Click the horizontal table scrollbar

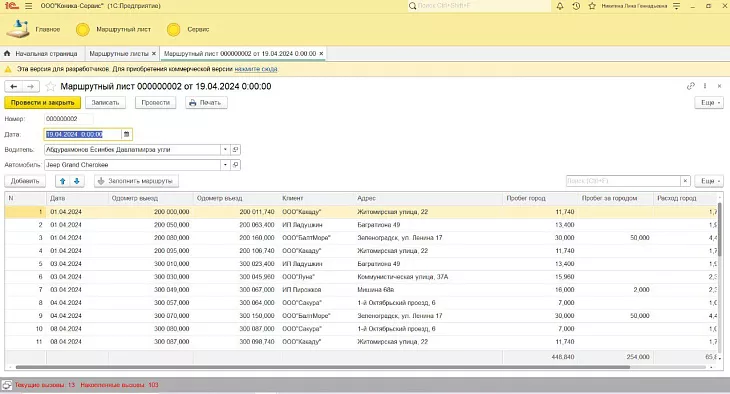[317, 367]
